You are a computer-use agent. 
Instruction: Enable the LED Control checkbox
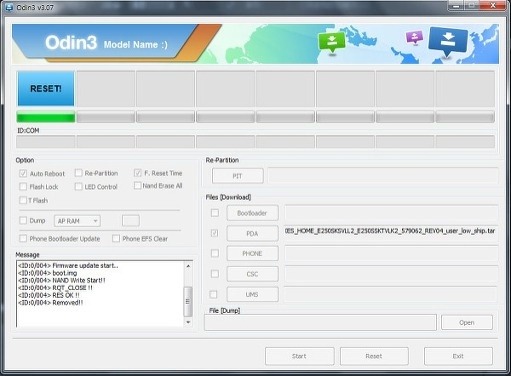(78, 187)
